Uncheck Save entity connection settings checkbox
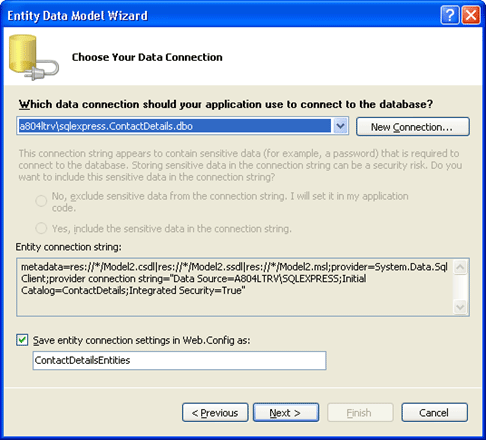The height and width of the screenshot is (440, 486). [x=22, y=340]
